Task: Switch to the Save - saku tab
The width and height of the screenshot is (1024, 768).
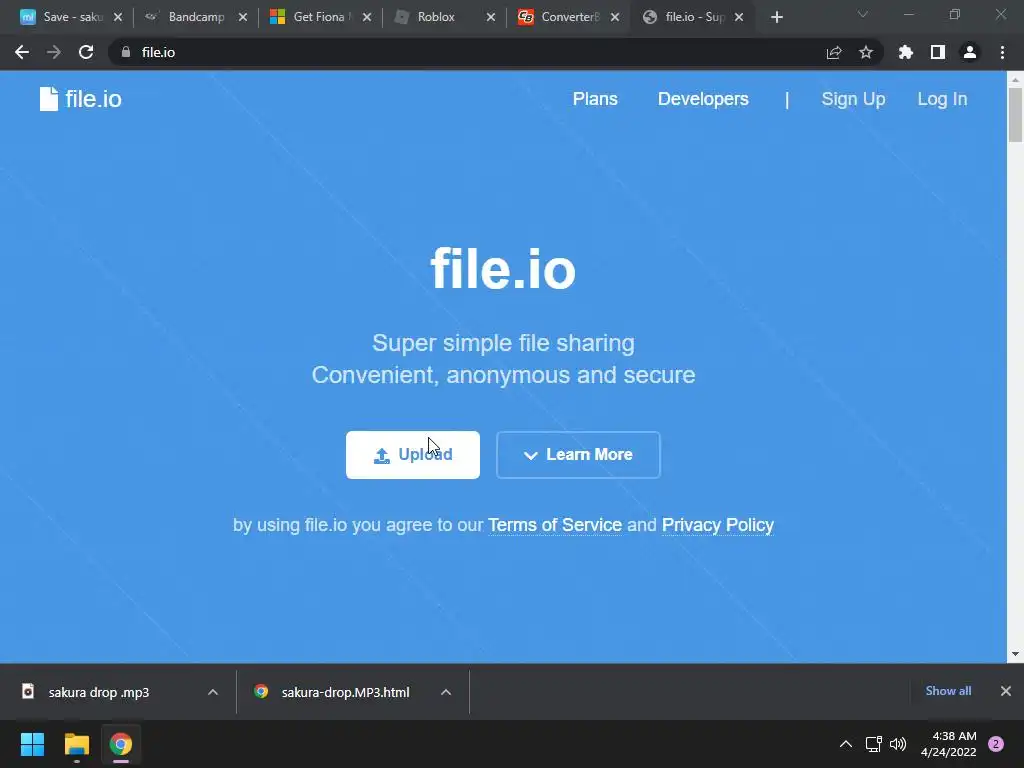Action: pyautogui.click(x=64, y=17)
